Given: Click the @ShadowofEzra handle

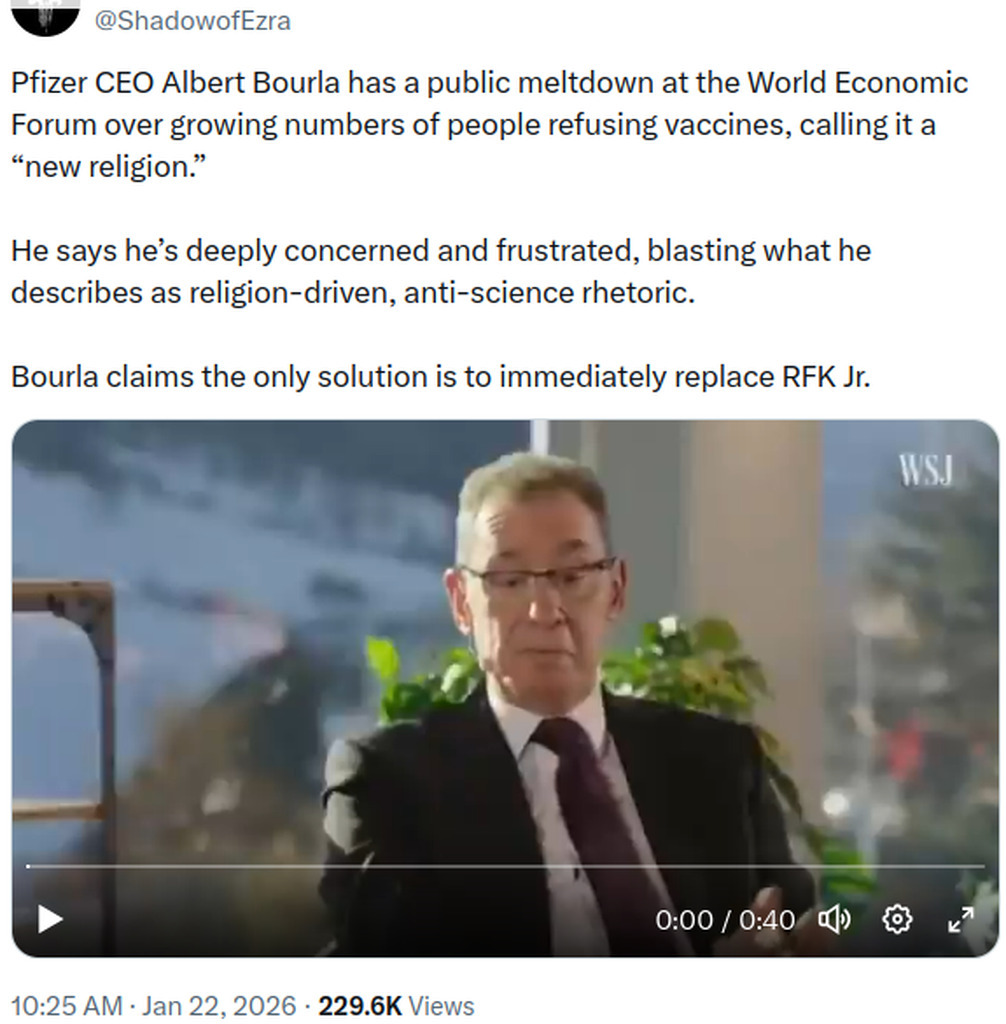Looking at the screenshot, I should pyautogui.click(x=193, y=21).
